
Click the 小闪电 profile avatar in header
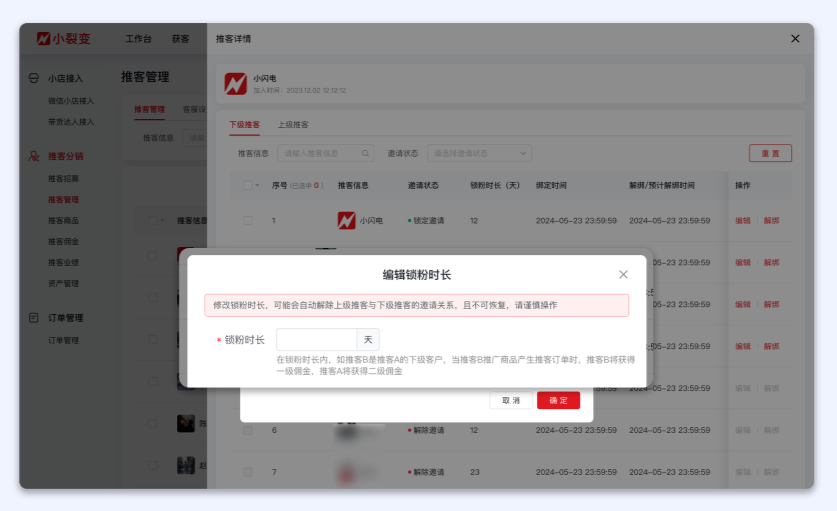coord(235,84)
